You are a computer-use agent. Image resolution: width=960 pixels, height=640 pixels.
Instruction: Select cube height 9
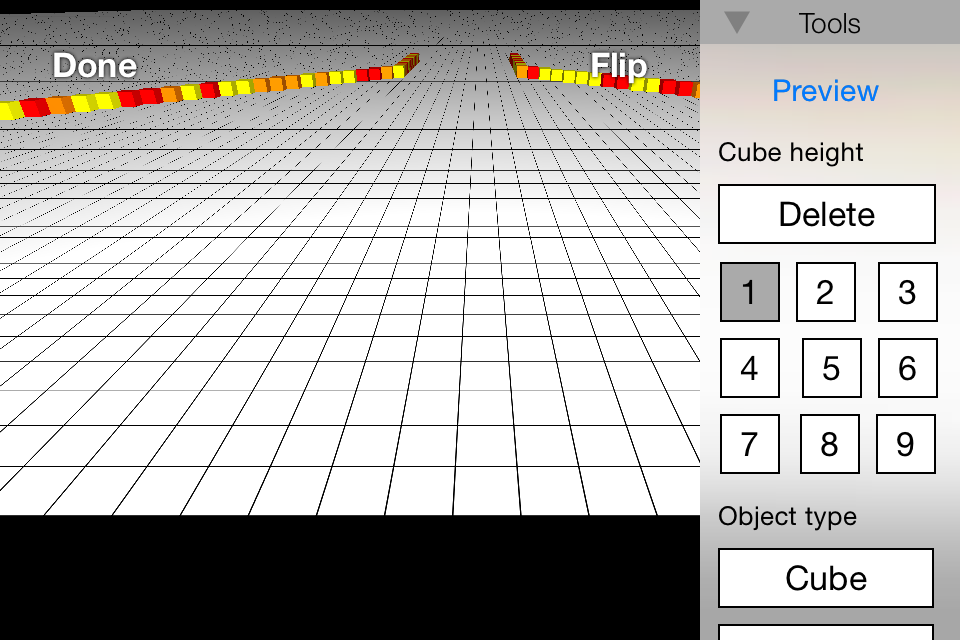(x=906, y=443)
